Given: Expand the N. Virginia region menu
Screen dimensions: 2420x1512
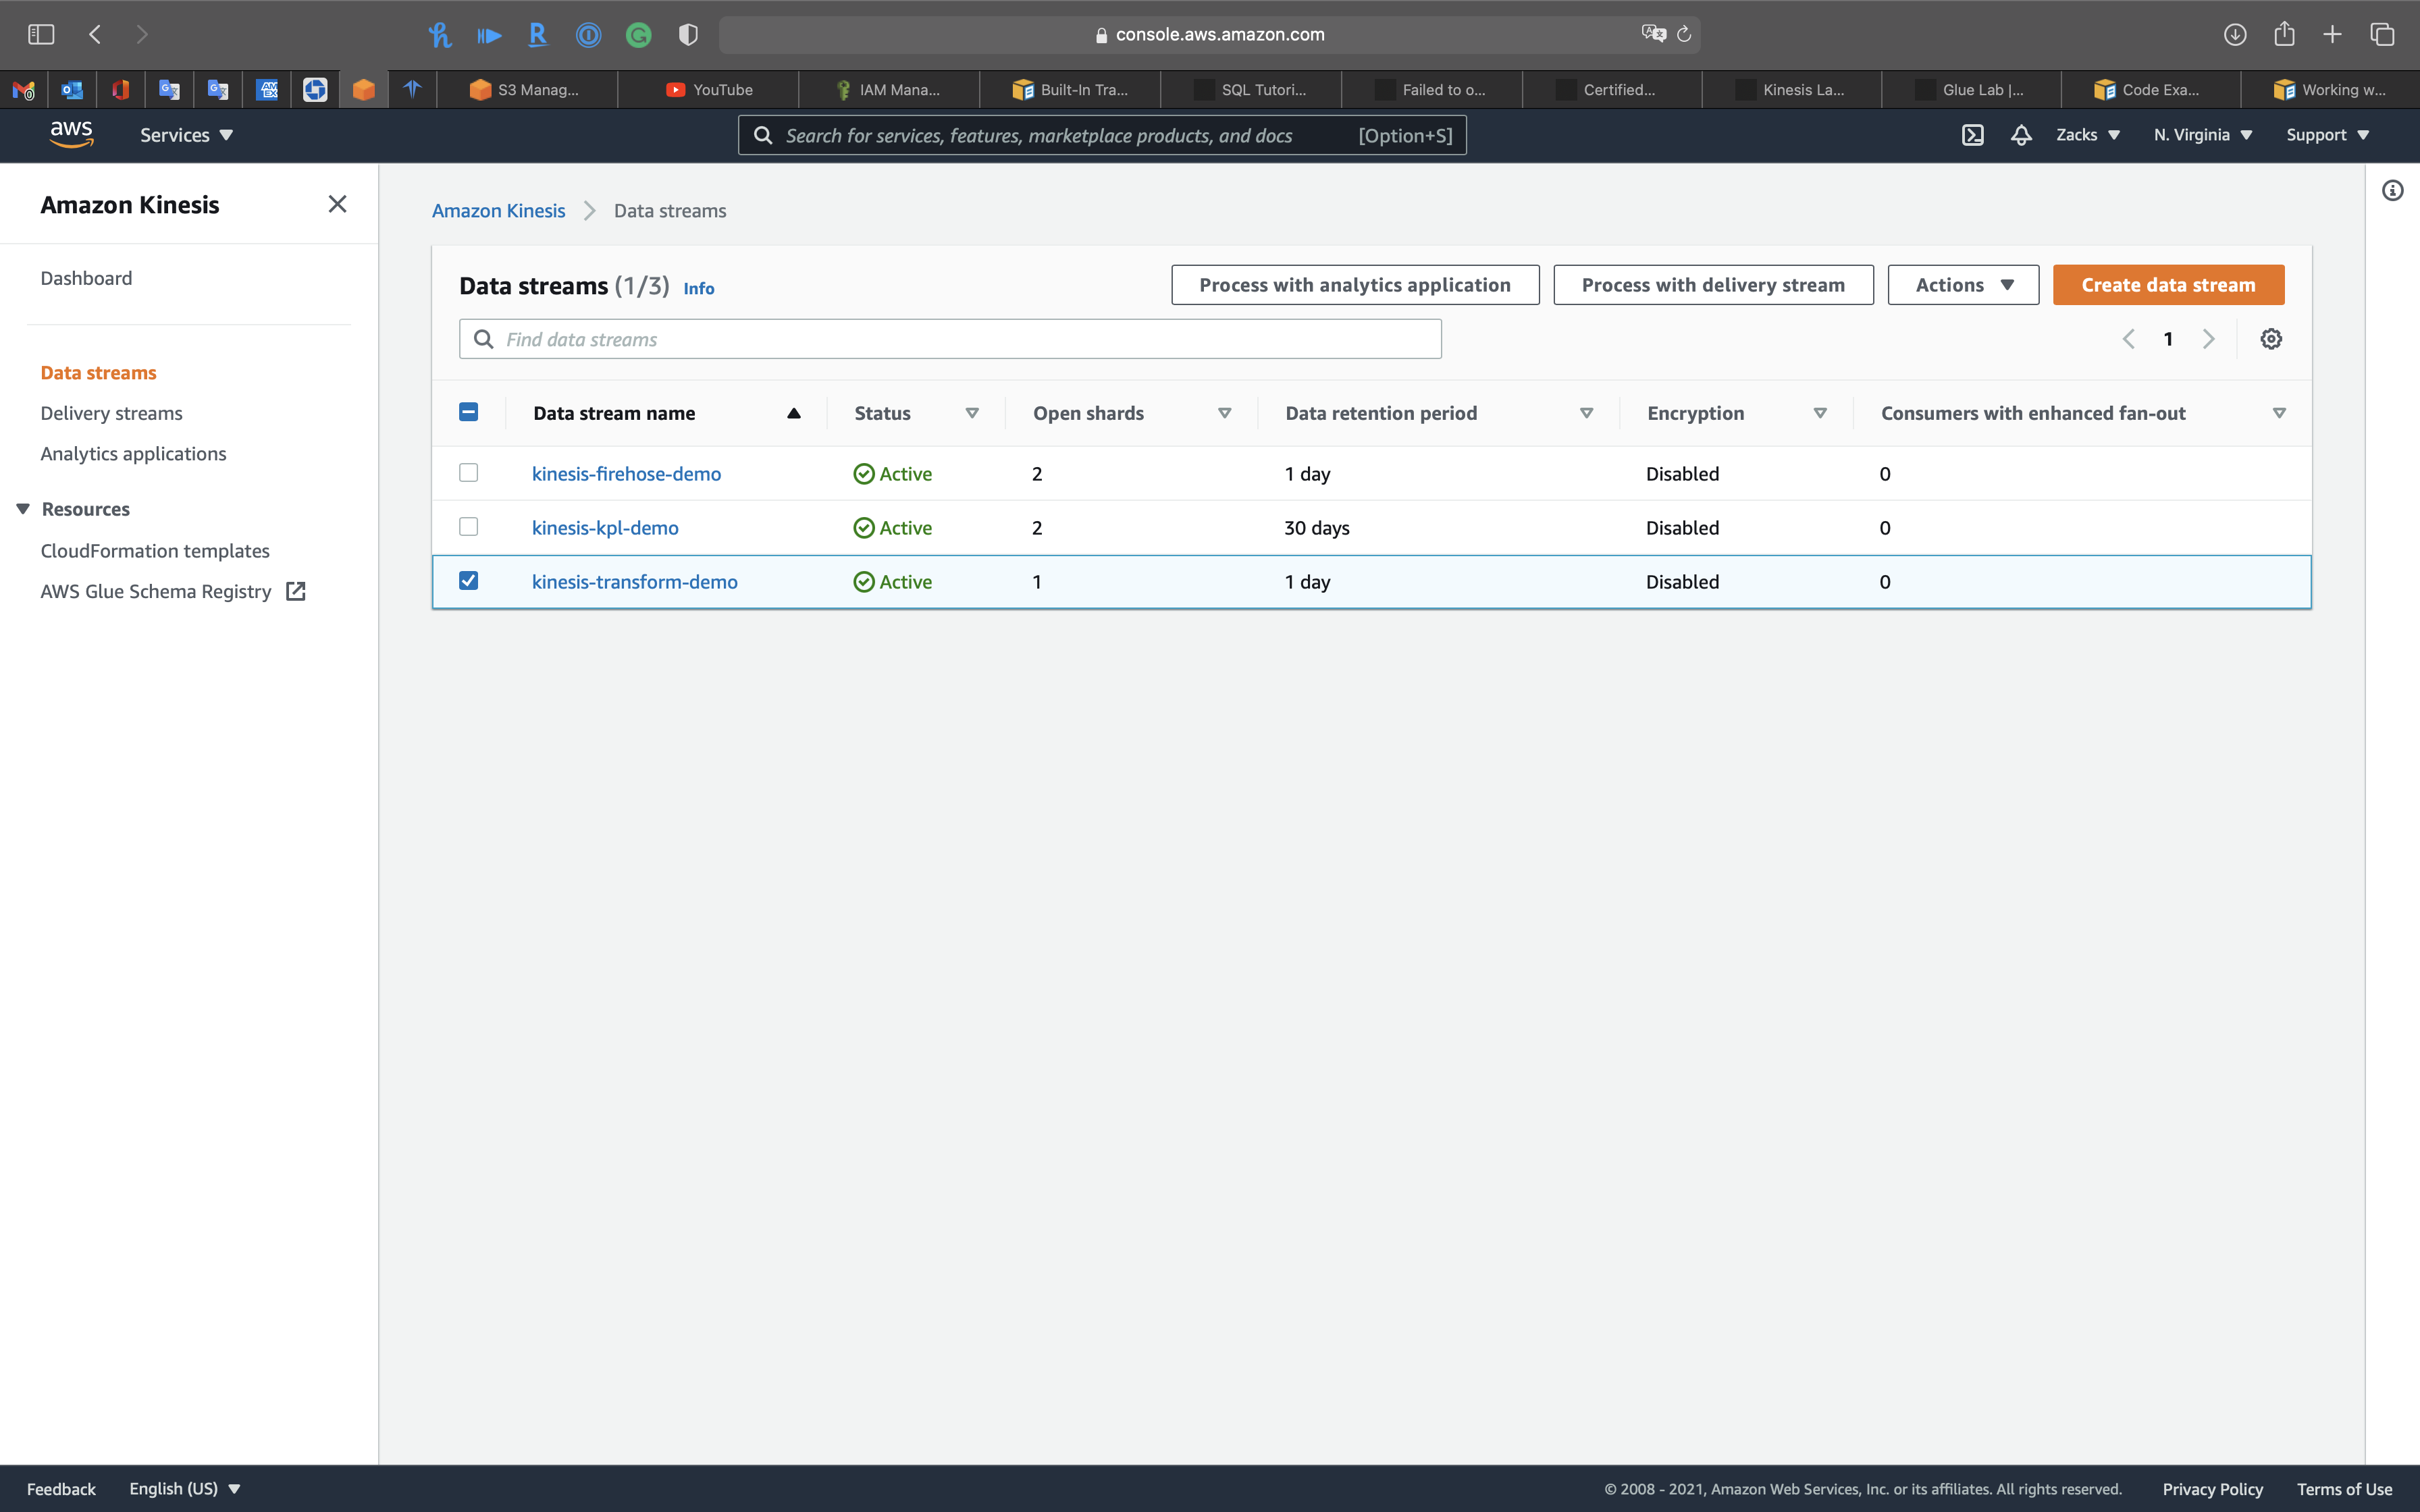Looking at the screenshot, I should click(x=2202, y=135).
